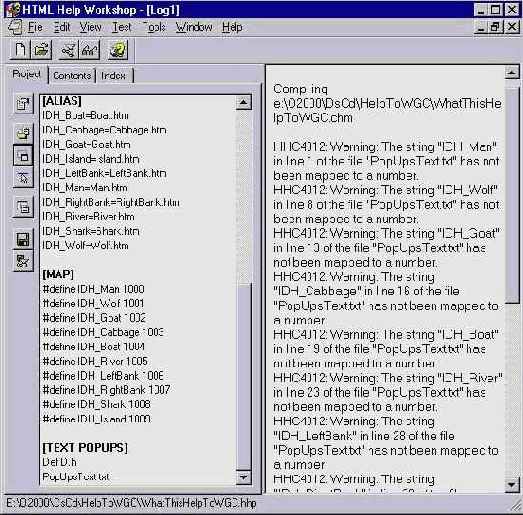
Task: Click the Add/Remove topic files sidebar icon
Action: tap(23, 134)
